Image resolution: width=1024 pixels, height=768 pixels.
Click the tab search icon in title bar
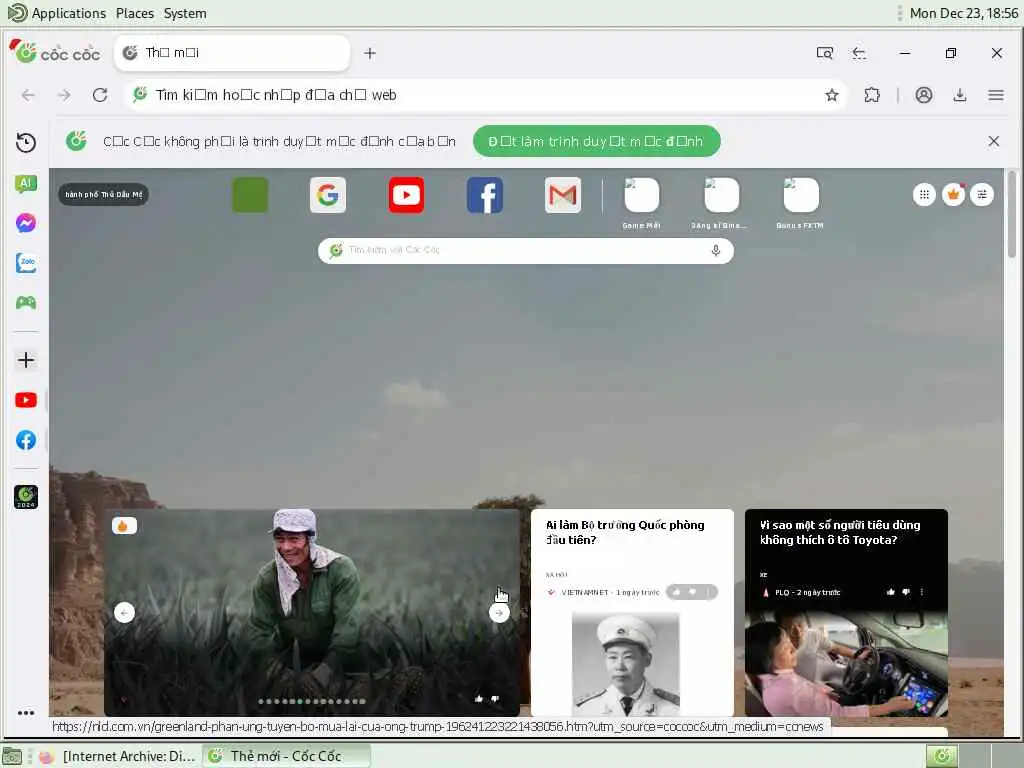825,53
